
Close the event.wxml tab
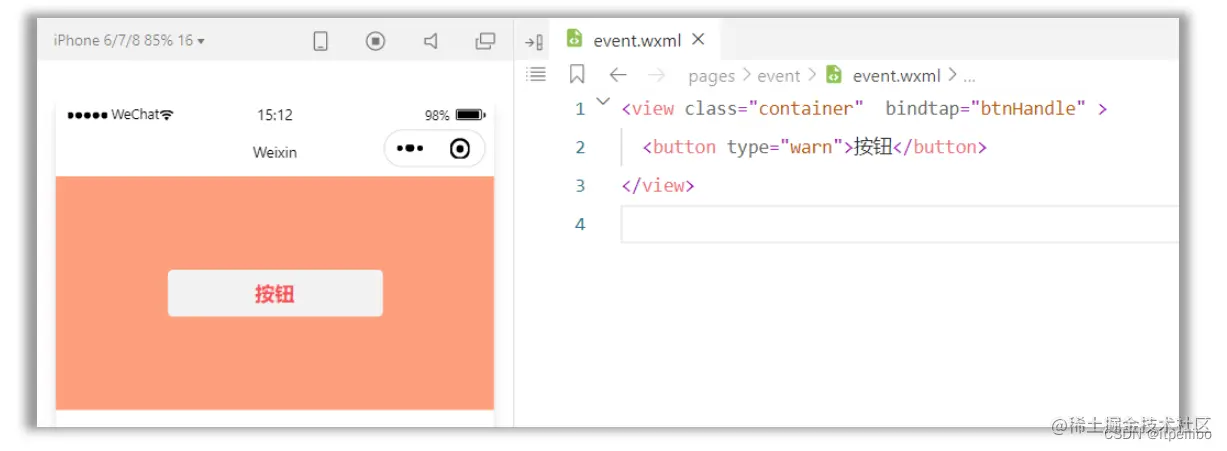698,39
